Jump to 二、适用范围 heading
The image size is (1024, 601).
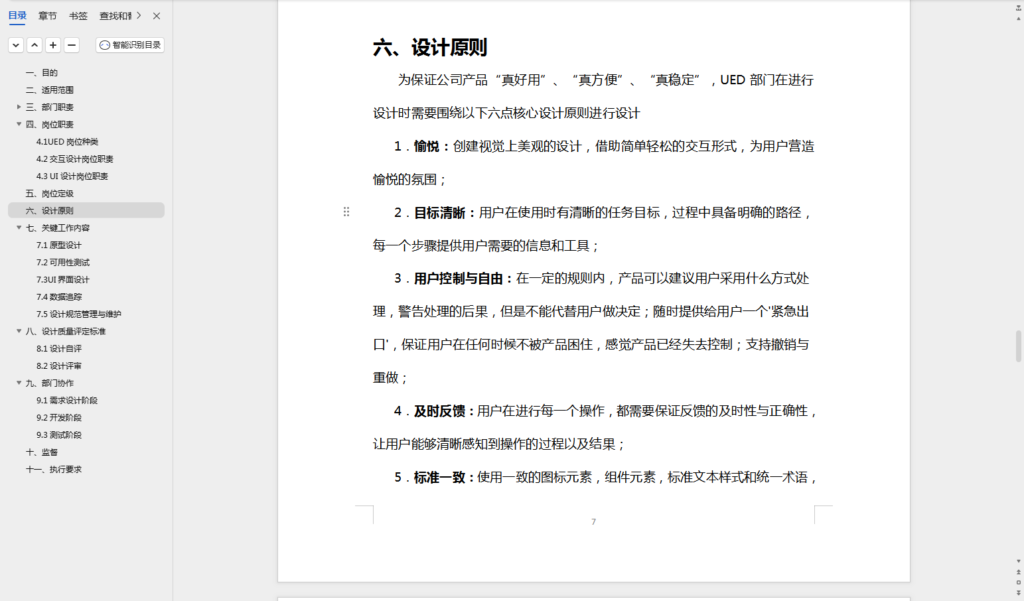coord(50,89)
